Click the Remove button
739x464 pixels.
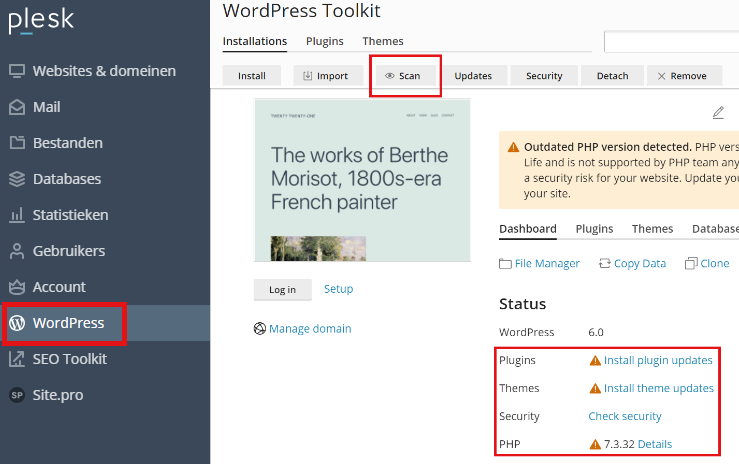tap(685, 76)
